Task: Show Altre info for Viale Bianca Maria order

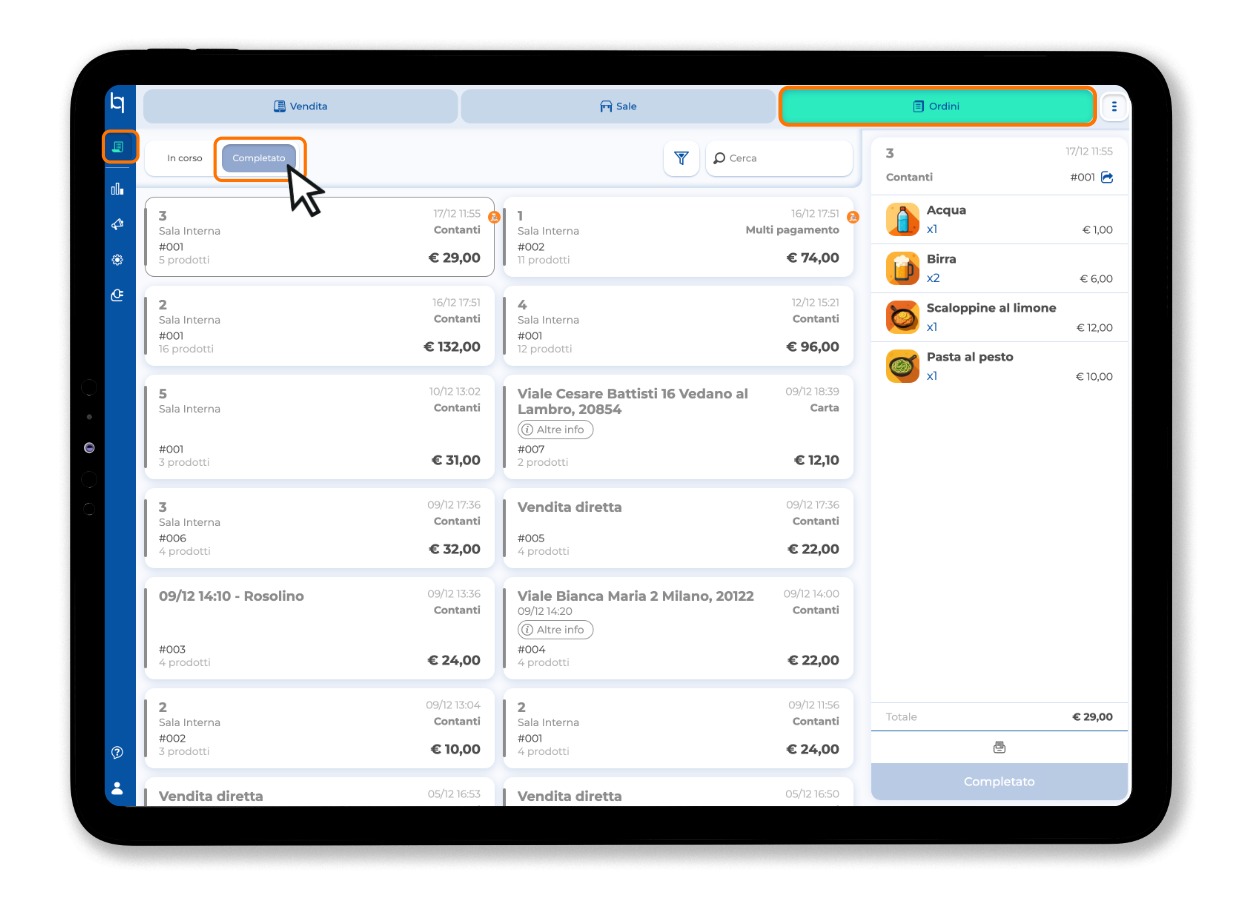Action: pyautogui.click(x=555, y=630)
